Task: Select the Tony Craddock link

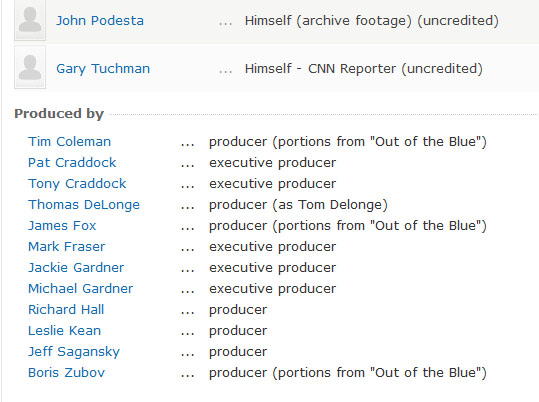Action: (x=77, y=184)
